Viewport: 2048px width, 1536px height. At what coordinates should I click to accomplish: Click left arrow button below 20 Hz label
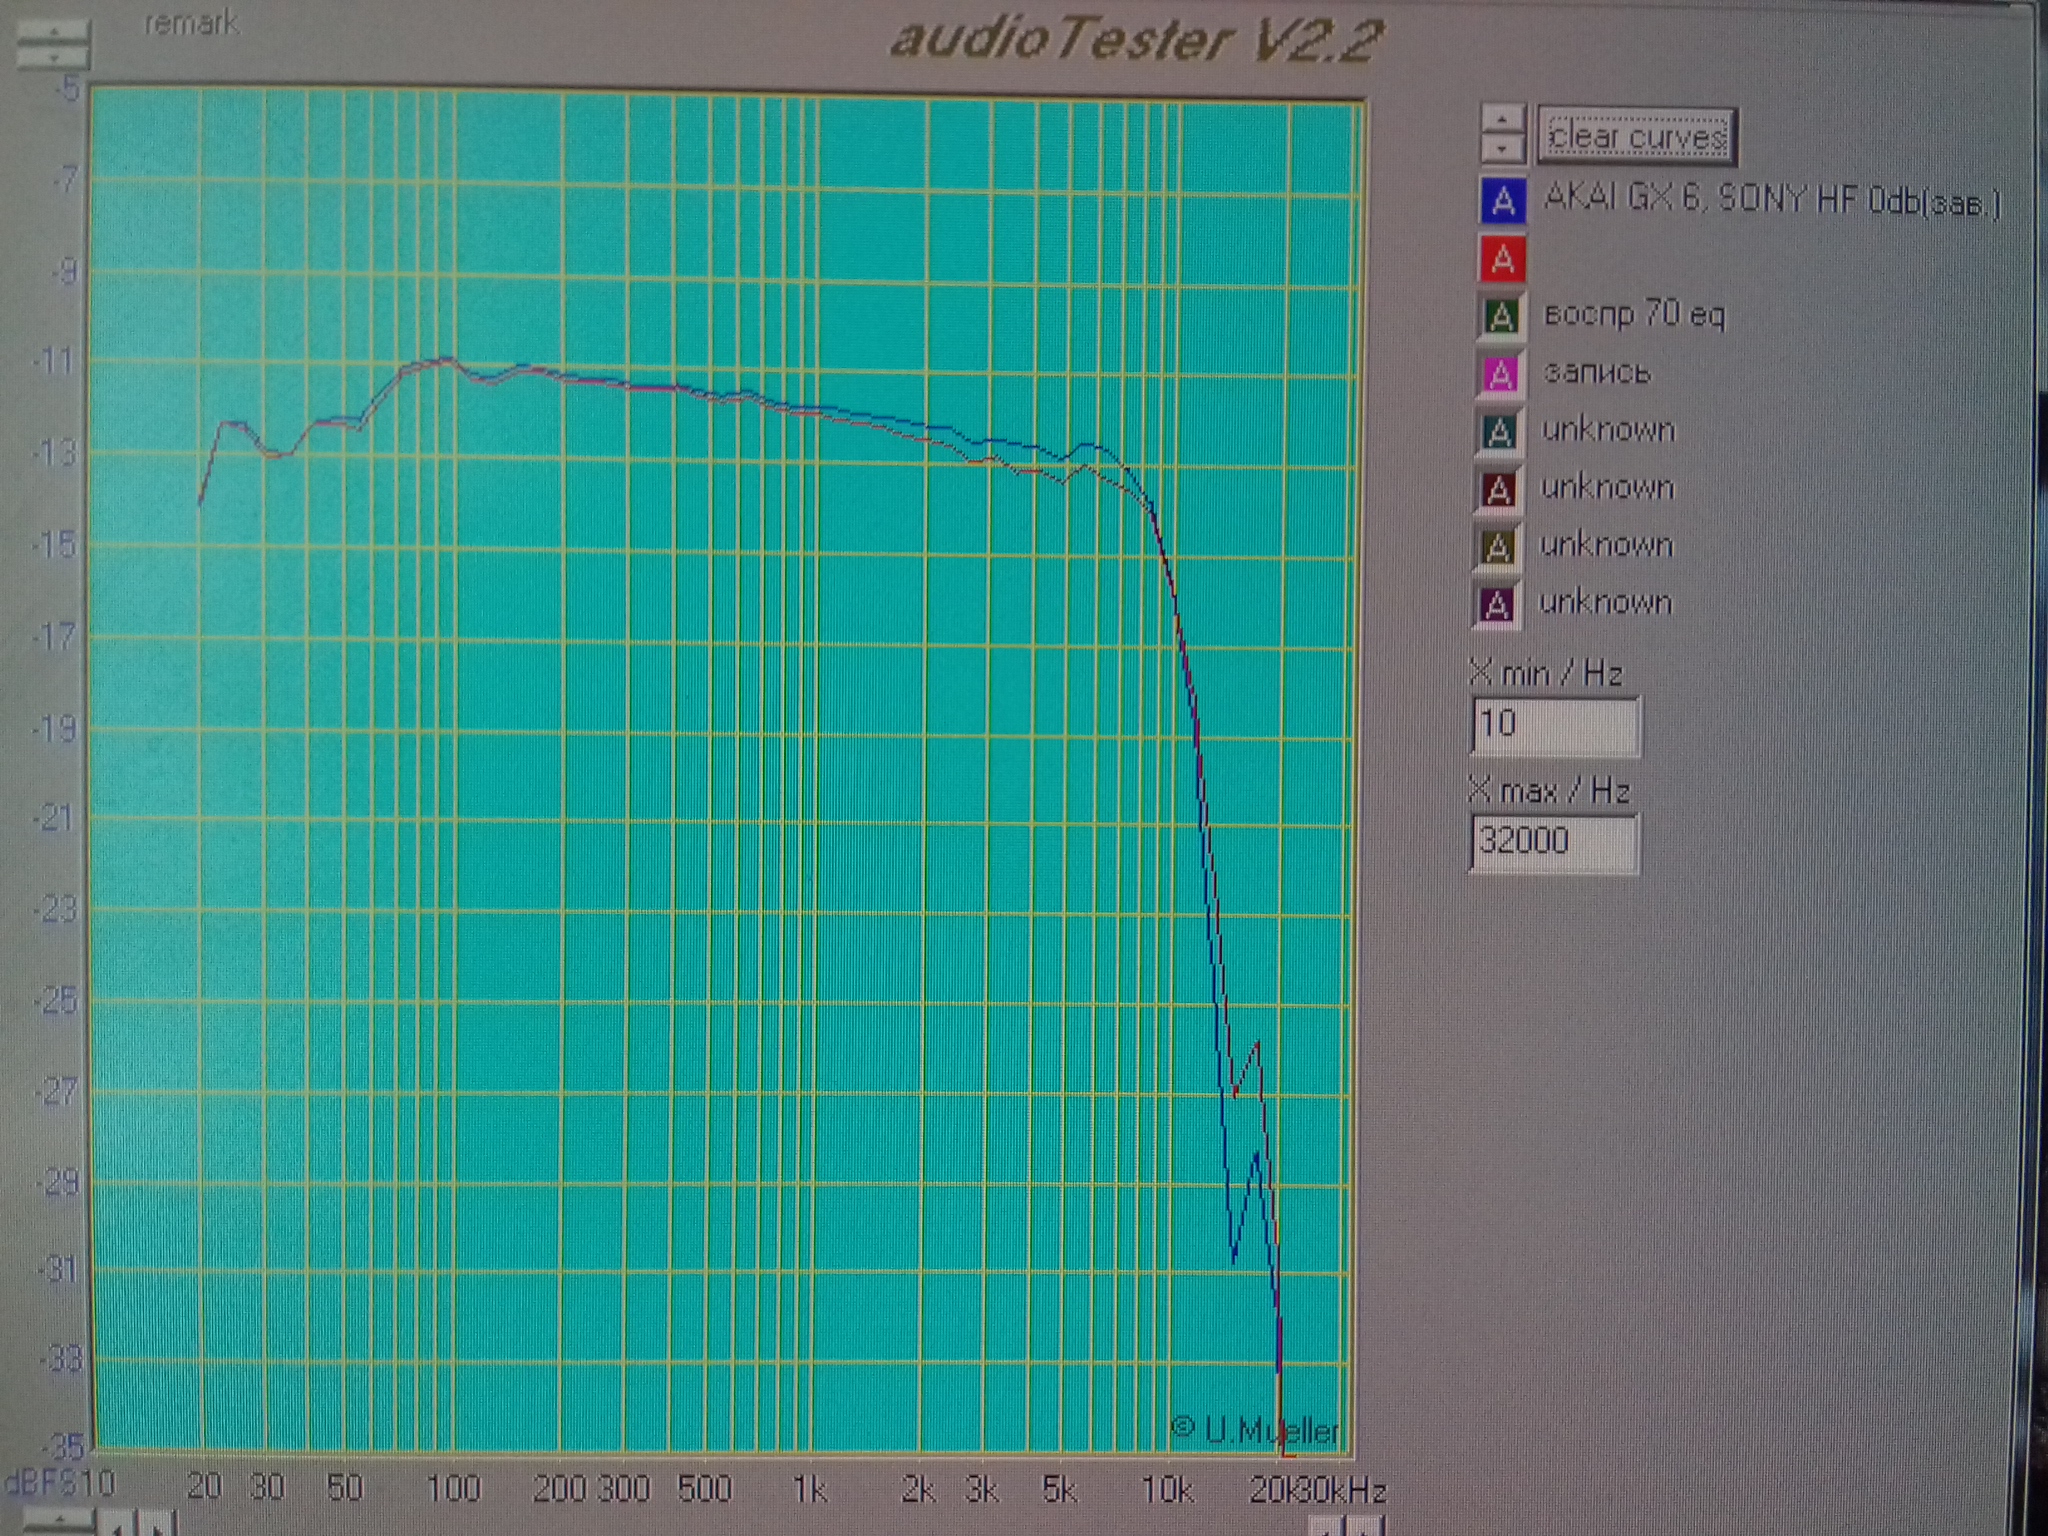(x=119, y=1527)
